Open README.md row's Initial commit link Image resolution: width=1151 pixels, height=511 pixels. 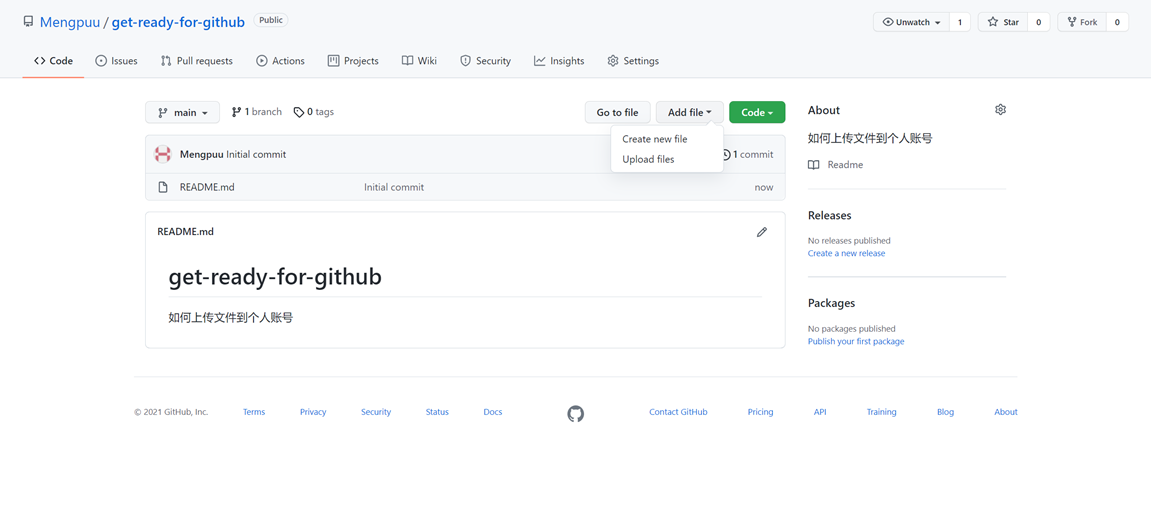coord(394,187)
